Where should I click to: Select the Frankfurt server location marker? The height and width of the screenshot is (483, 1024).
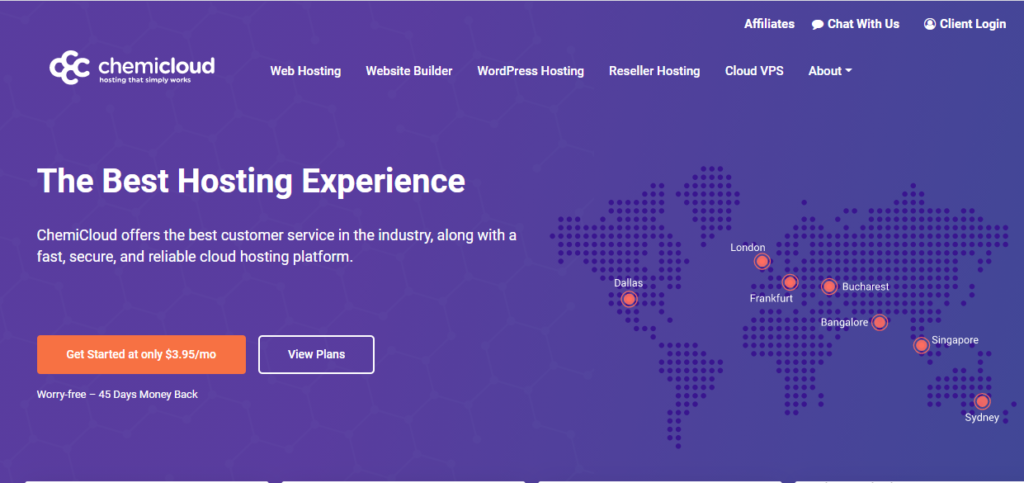click(790, 282)
